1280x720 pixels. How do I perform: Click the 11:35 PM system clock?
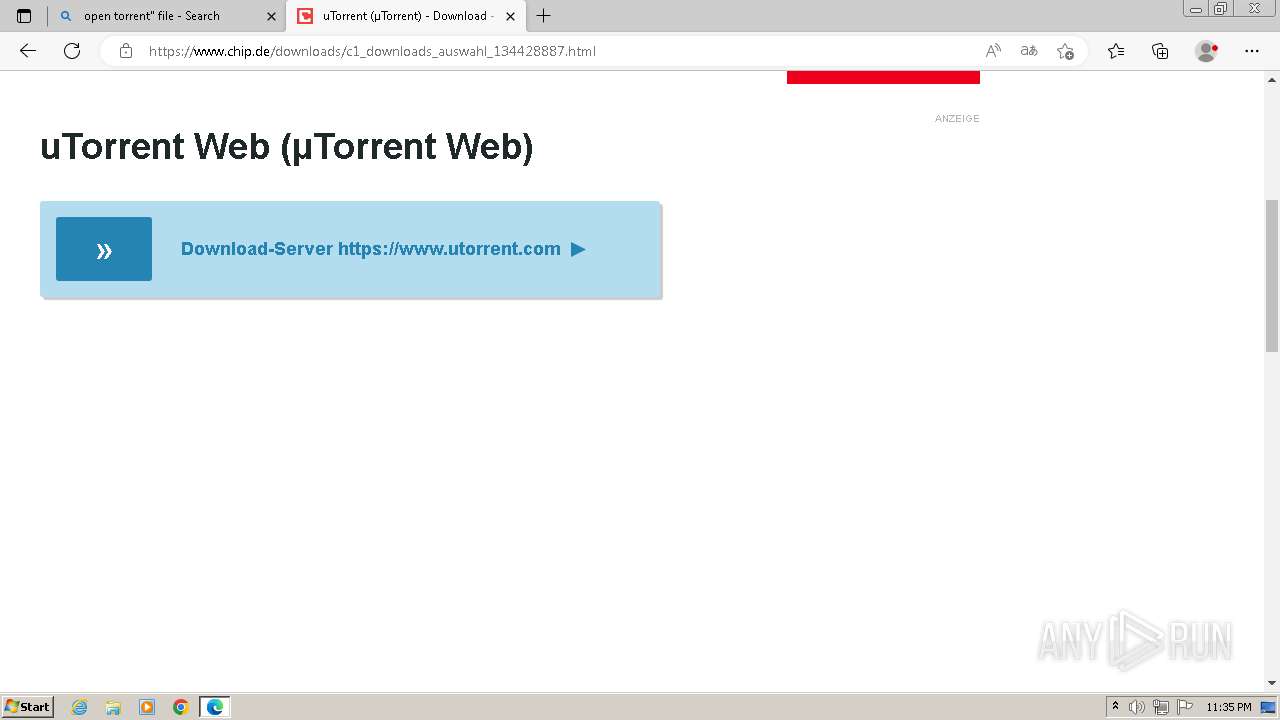tap(1229, 707)
